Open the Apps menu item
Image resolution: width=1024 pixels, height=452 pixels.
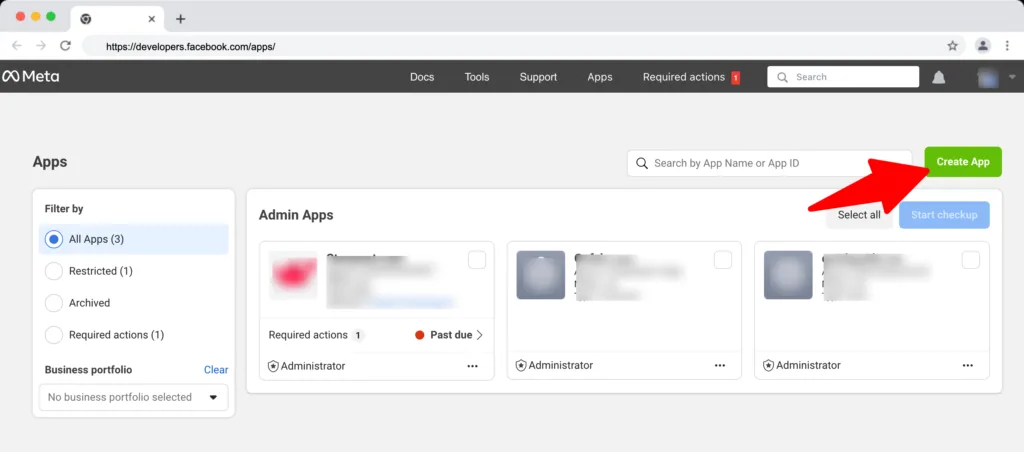click(600, 77)
